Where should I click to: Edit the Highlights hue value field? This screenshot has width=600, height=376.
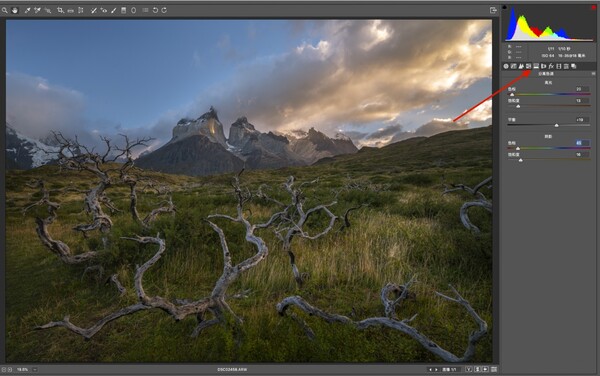point(582,89)
